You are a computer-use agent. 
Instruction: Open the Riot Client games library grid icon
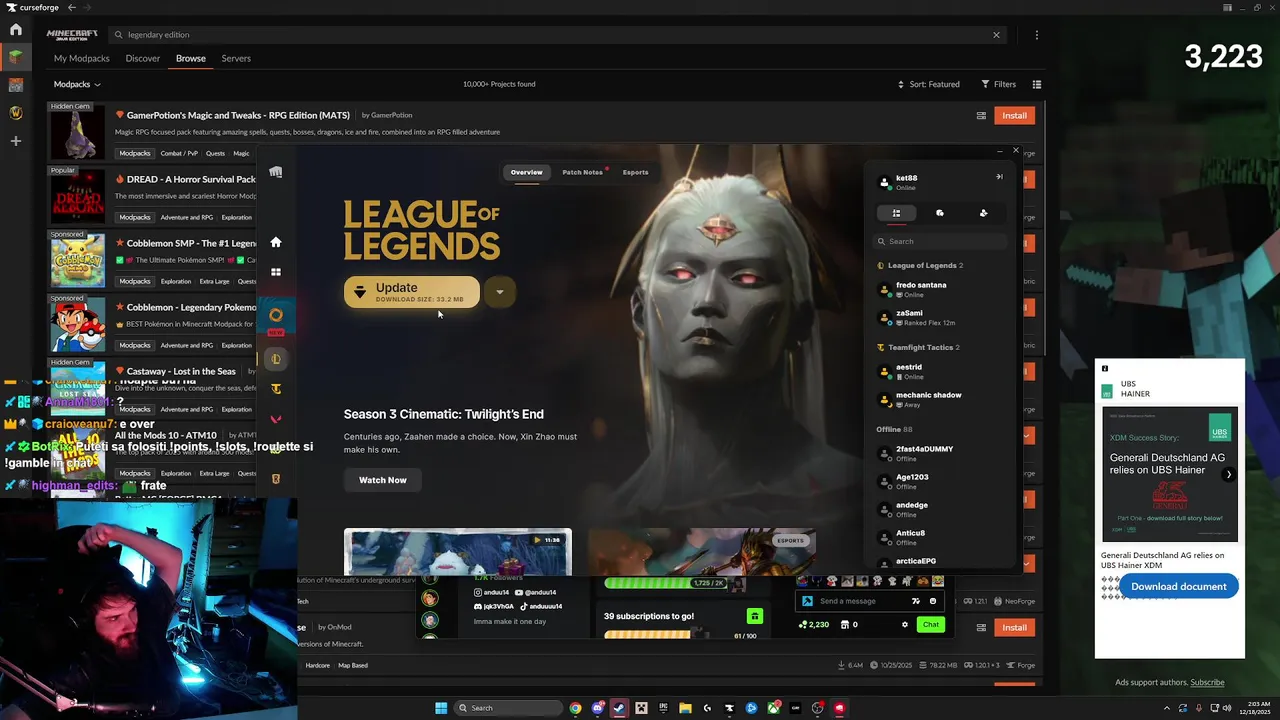[x=276, y=272]
